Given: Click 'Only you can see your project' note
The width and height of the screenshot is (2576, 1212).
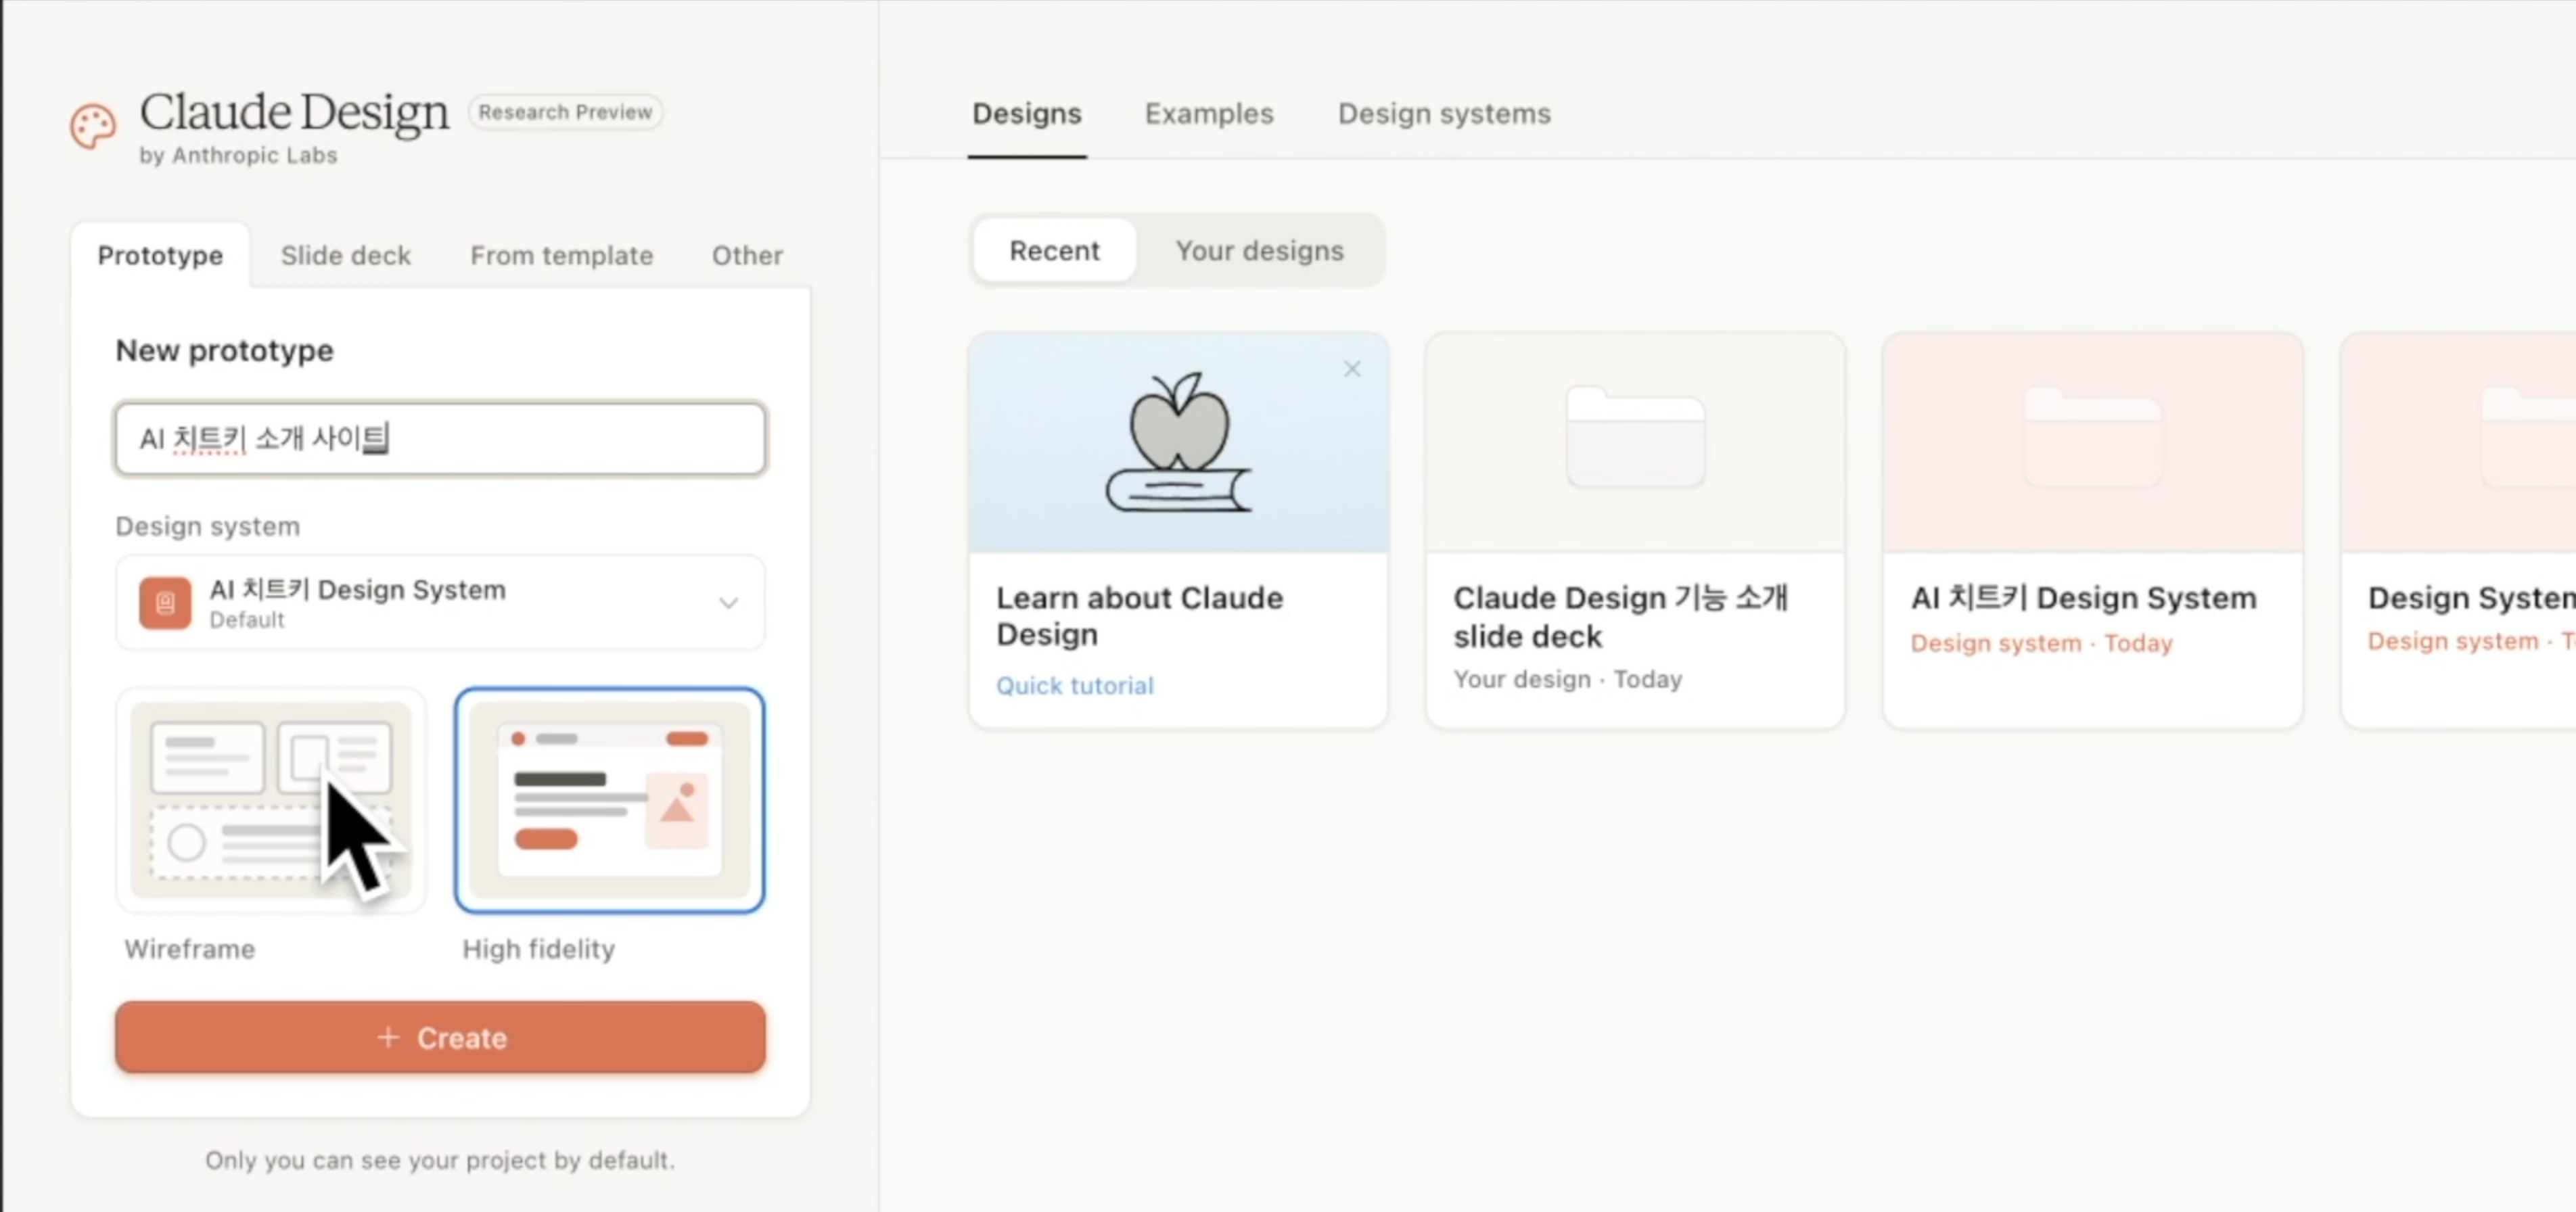Looking at the screenshot, I should (x=440, y=1160).
